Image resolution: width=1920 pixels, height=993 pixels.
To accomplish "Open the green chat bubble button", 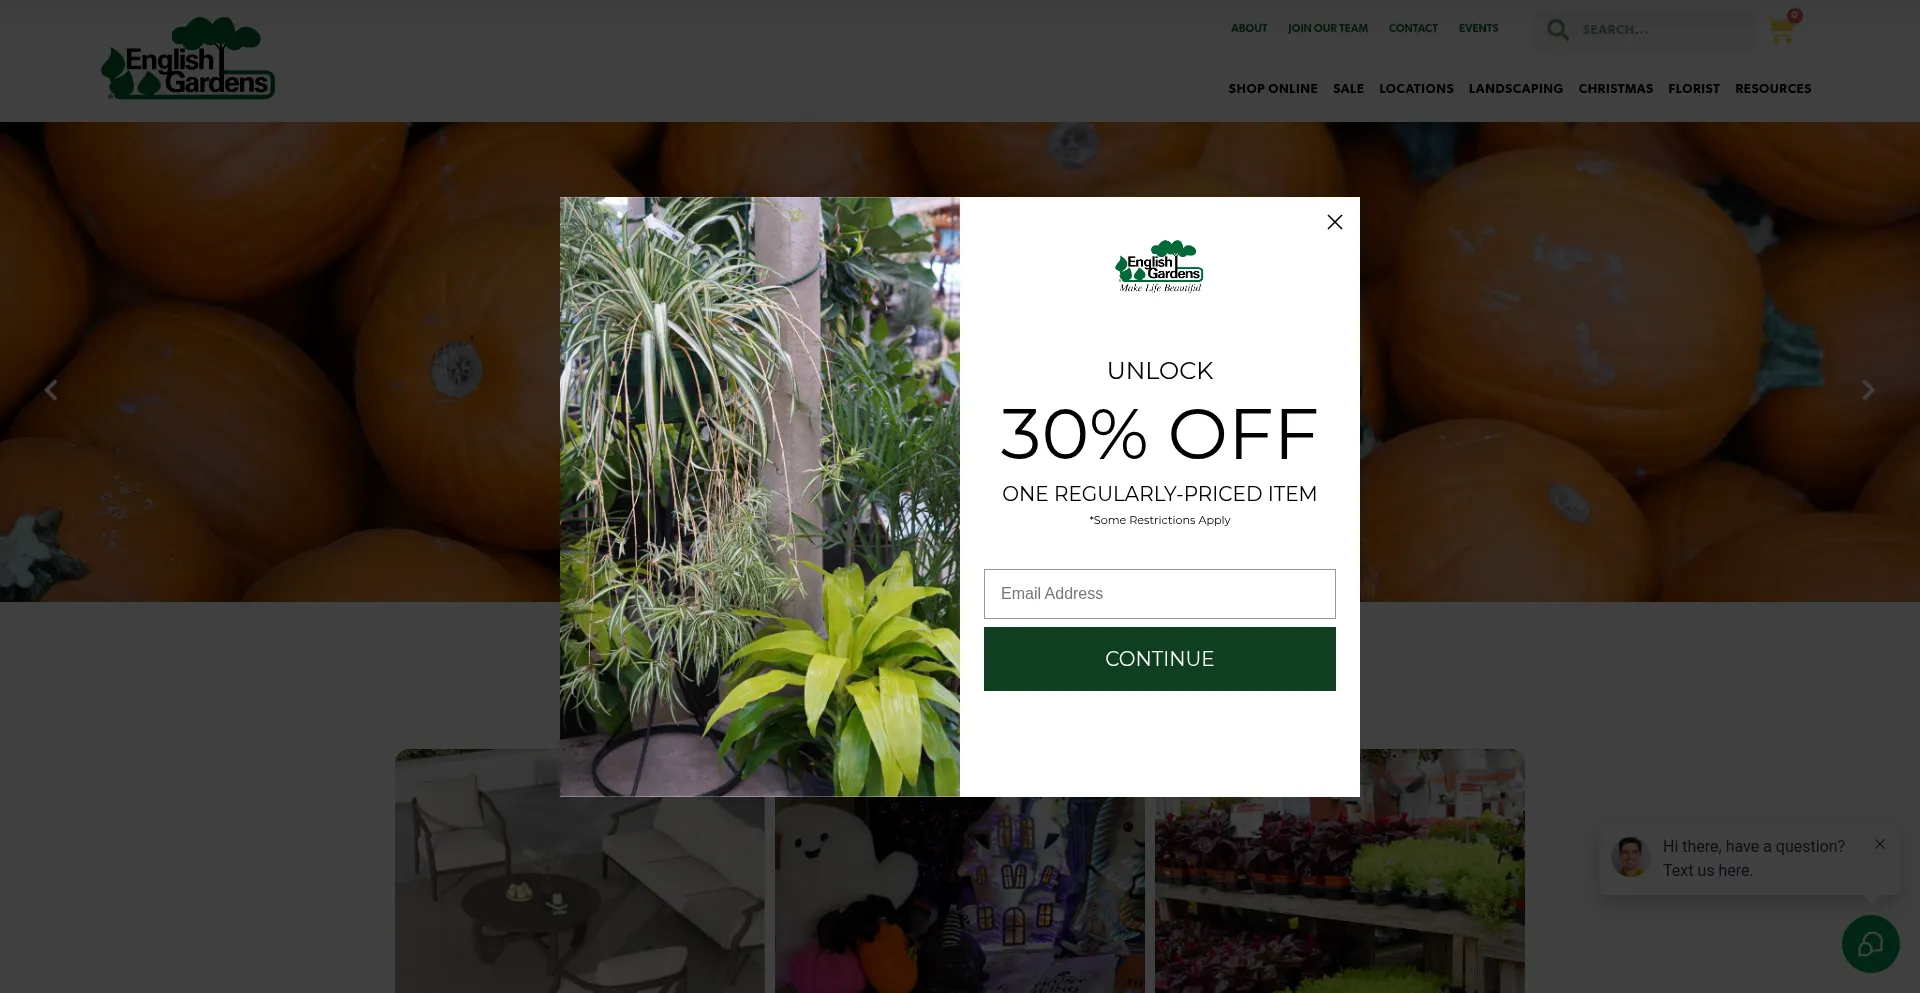I will 1870,943.
